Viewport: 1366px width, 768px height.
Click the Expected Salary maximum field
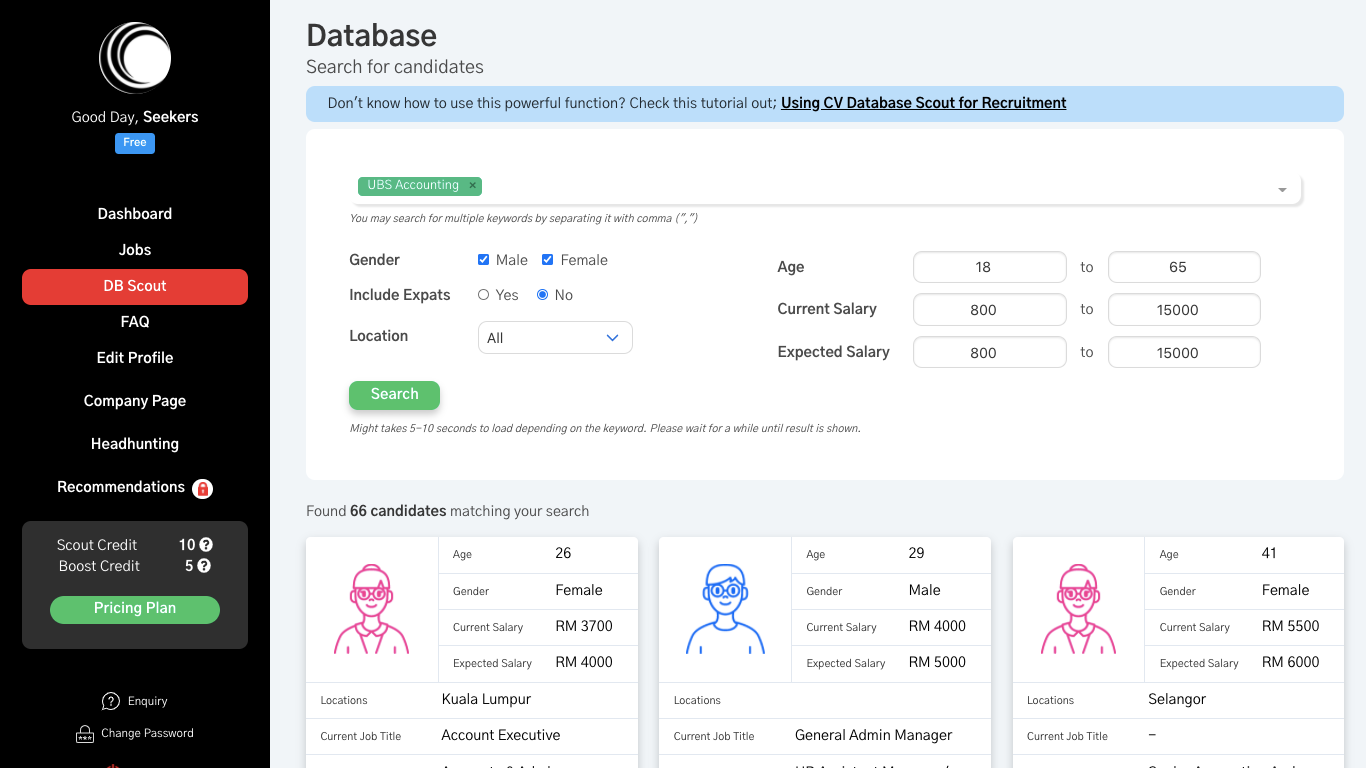1184,352
